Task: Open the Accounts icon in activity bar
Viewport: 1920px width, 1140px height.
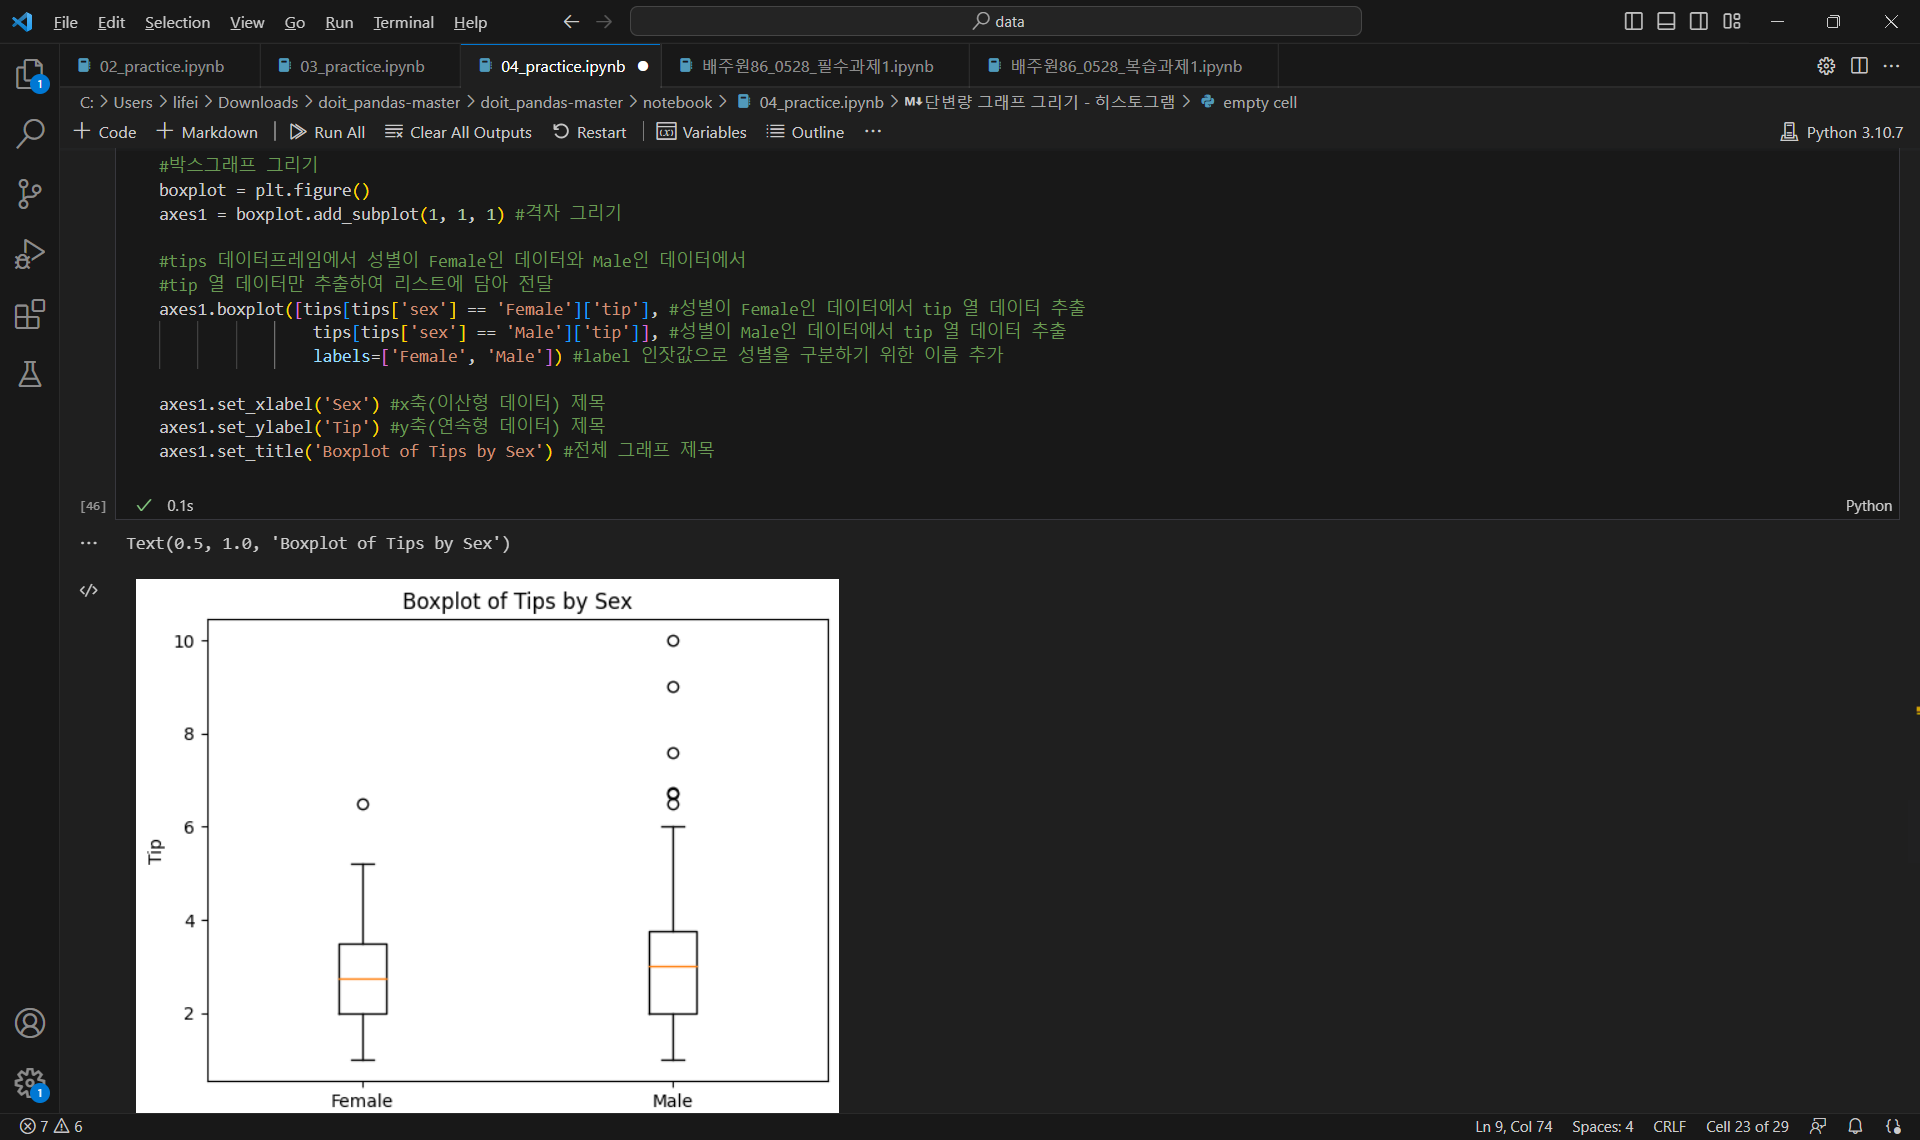Action: pyautogui.click(x=30, y=1023)
